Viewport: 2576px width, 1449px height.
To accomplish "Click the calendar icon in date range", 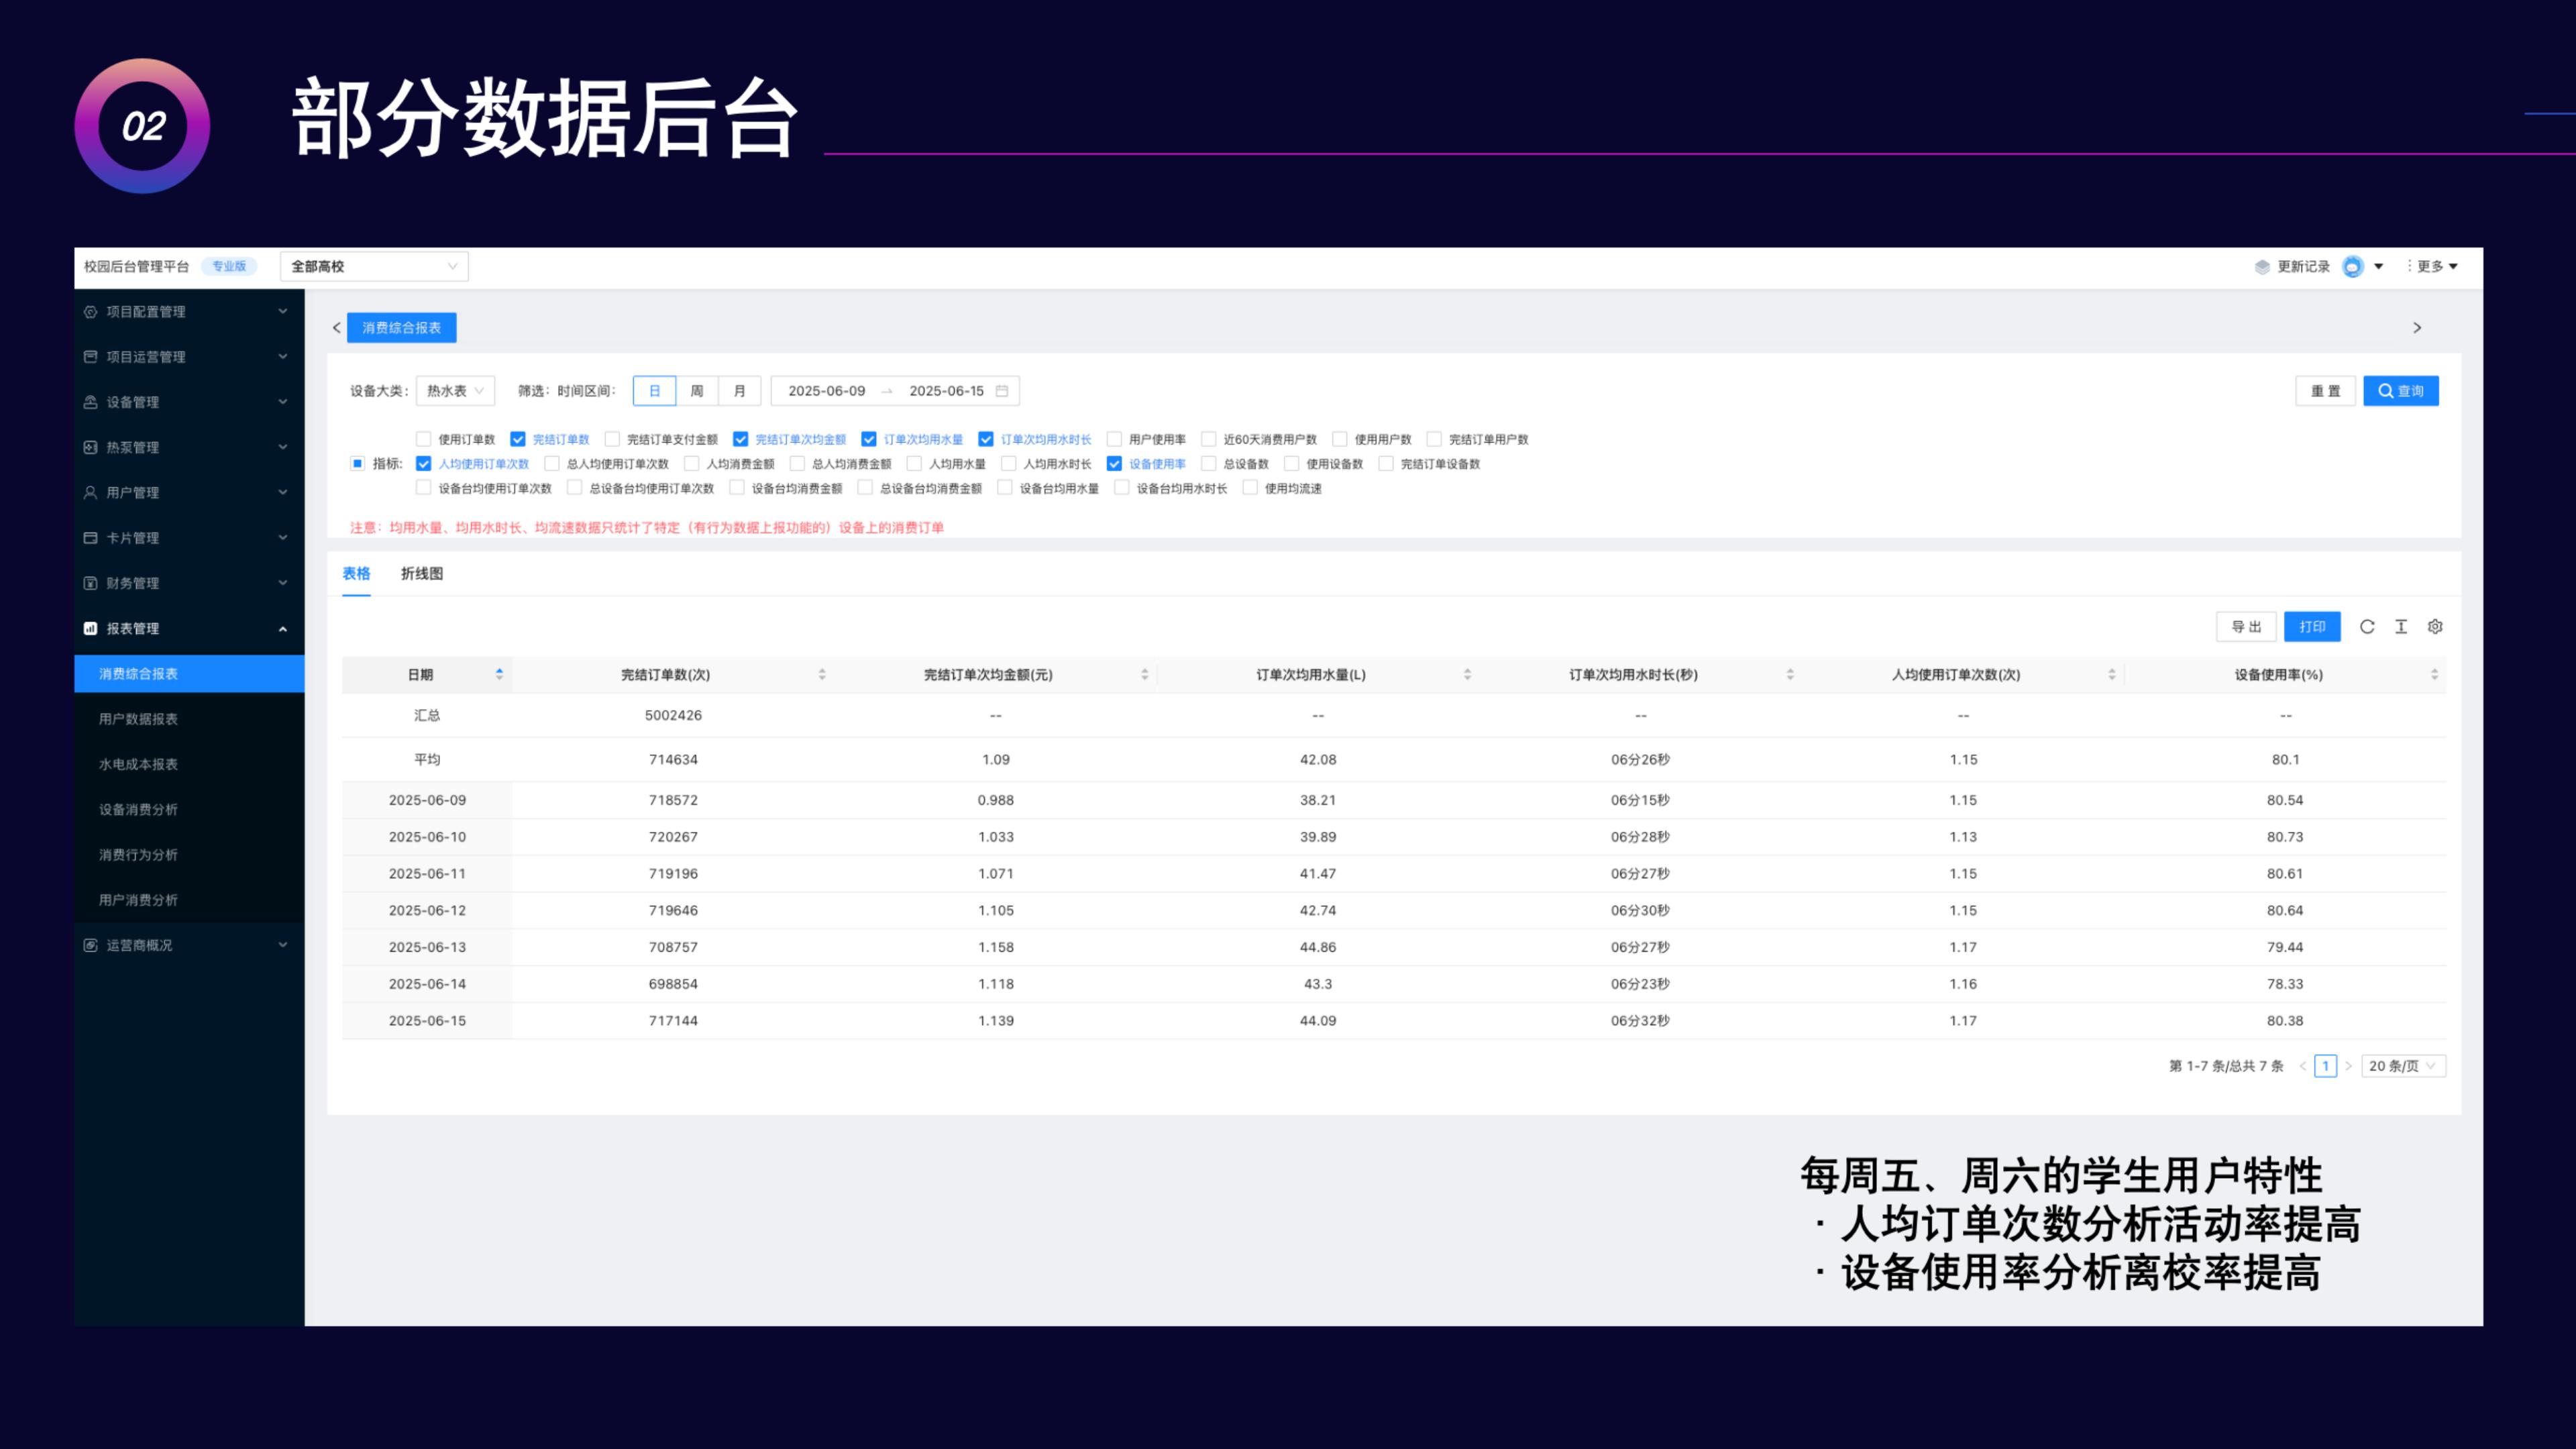I will (1001, 391).
